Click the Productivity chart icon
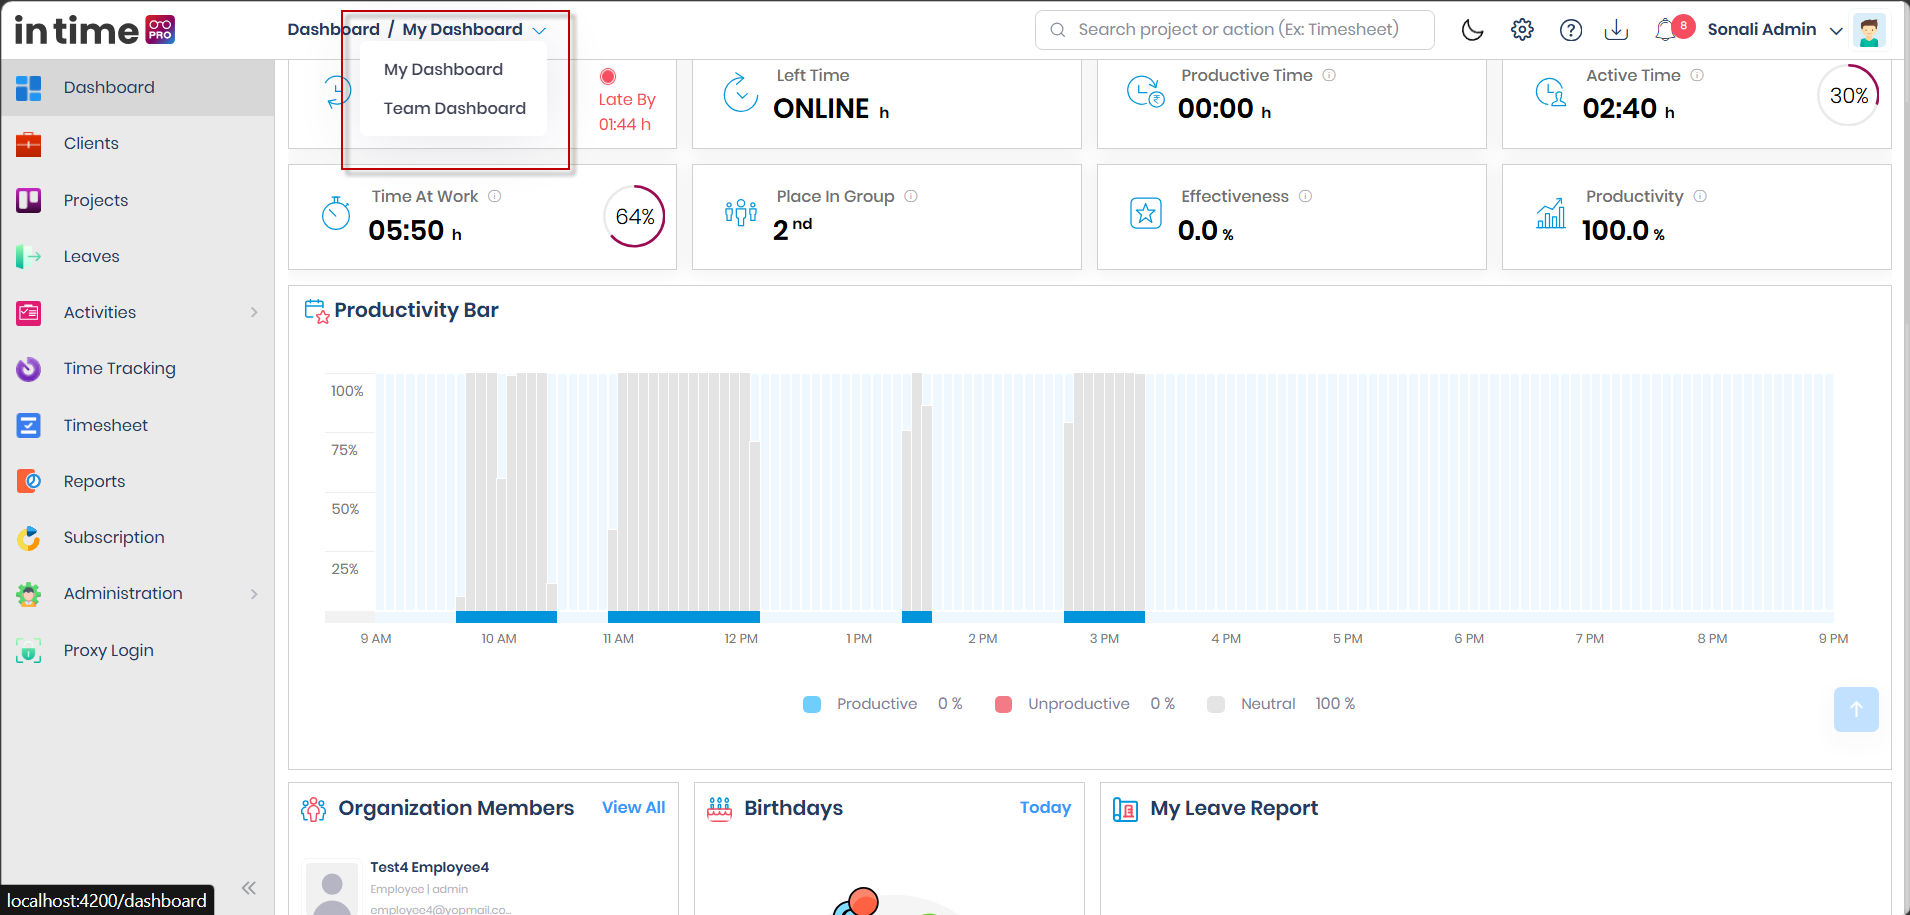1910x915 pixels. tap(1551, 213)
